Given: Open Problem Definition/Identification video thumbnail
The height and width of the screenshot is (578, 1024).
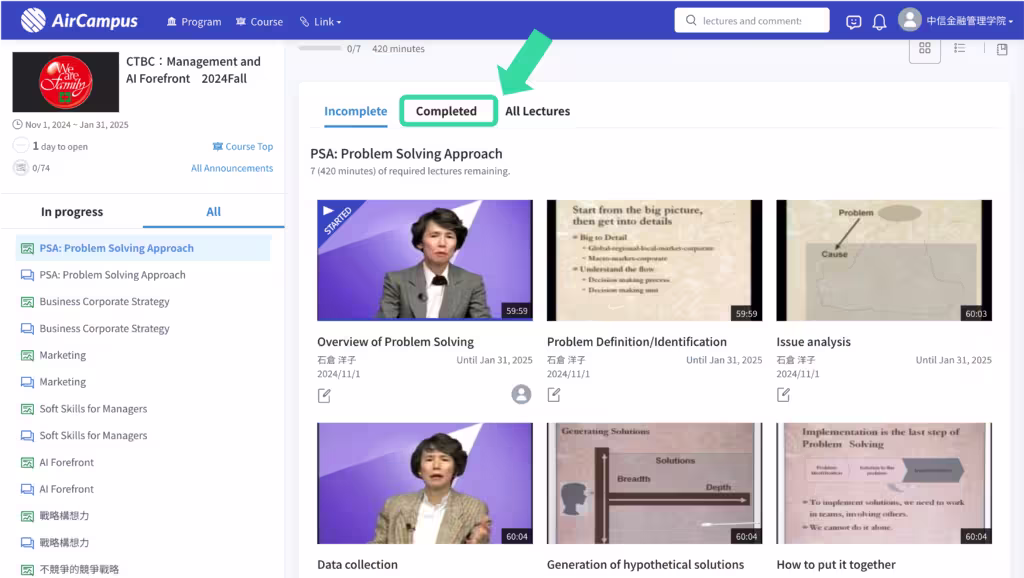Looking at the screenshot, I should point(654,260).
